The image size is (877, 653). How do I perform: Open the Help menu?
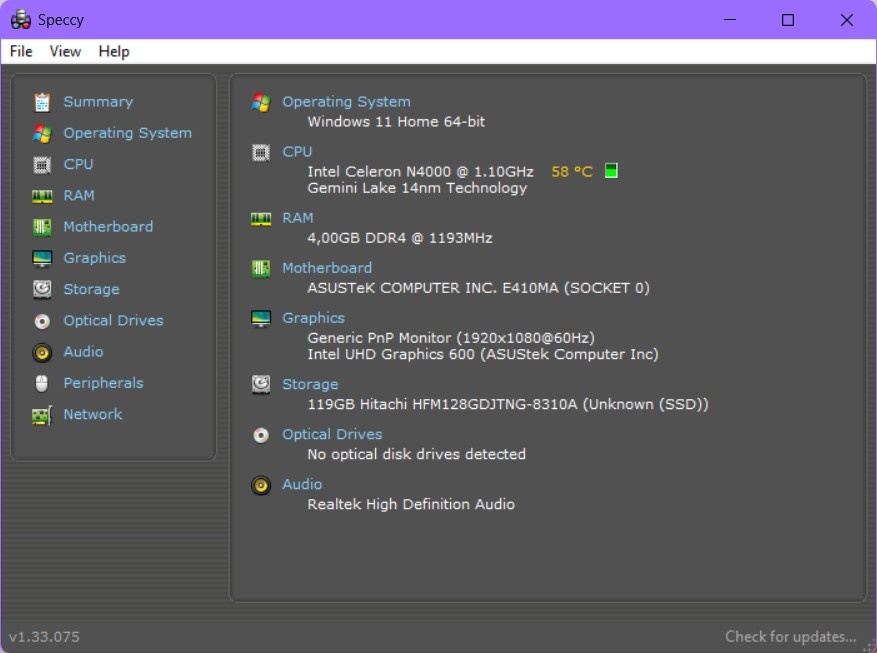click(x=113, y=51)
